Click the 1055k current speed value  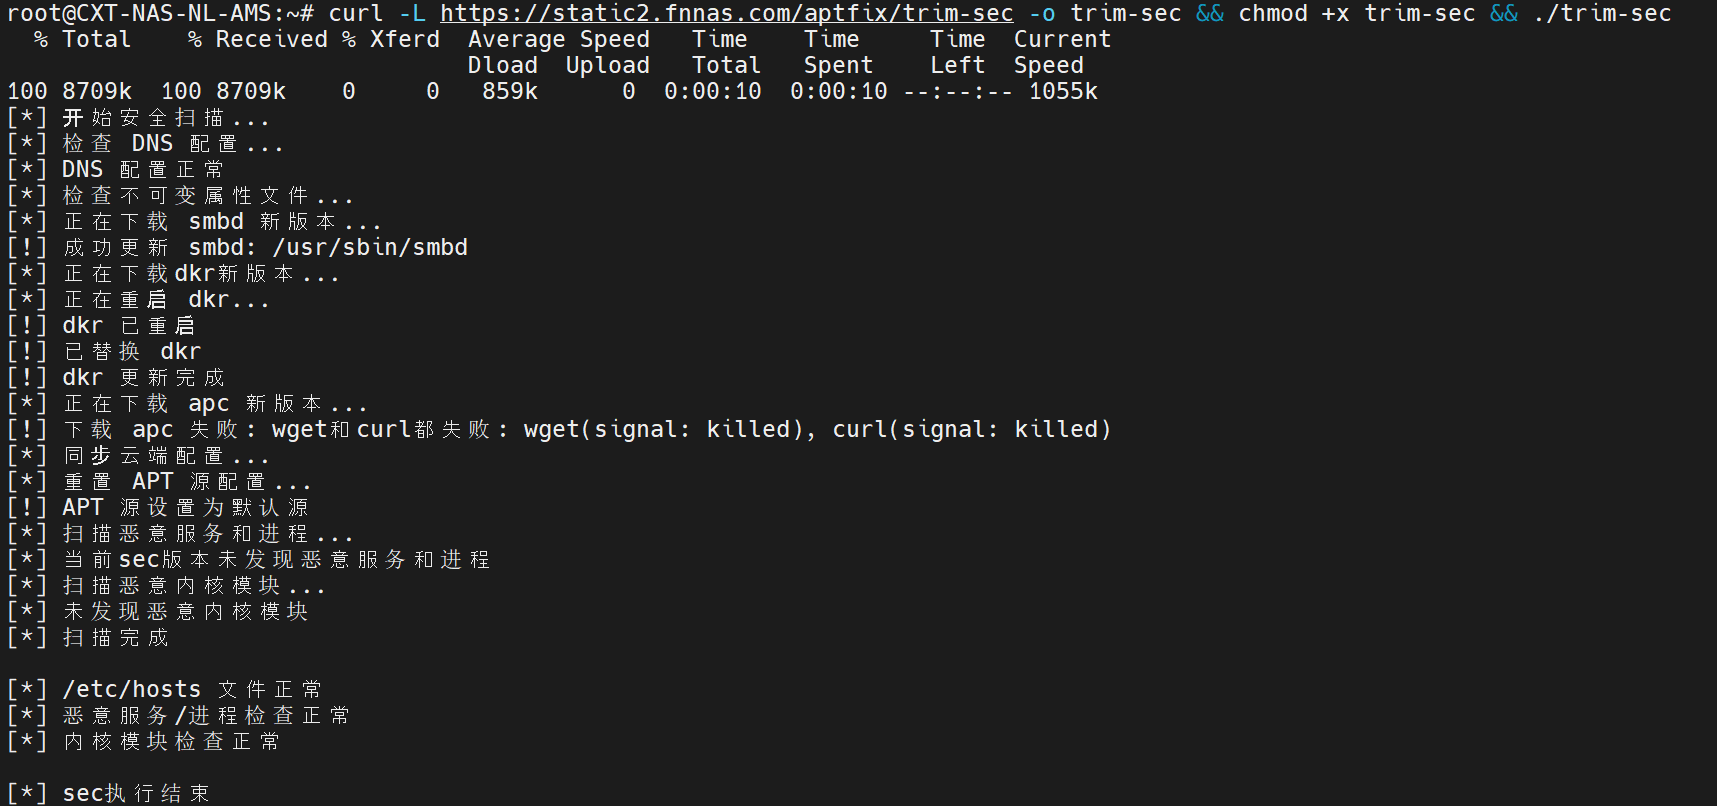click(1063, 91)
